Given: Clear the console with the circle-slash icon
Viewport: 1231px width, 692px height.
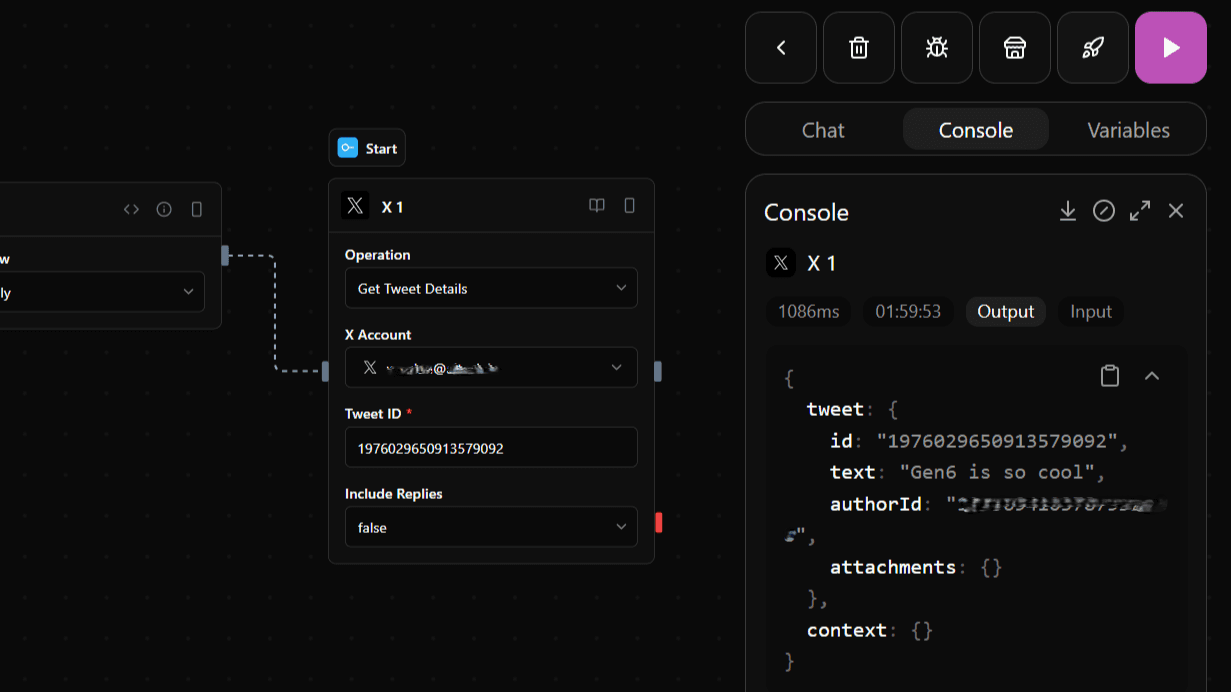Looking at the screenshot, I should point(1104,211).
